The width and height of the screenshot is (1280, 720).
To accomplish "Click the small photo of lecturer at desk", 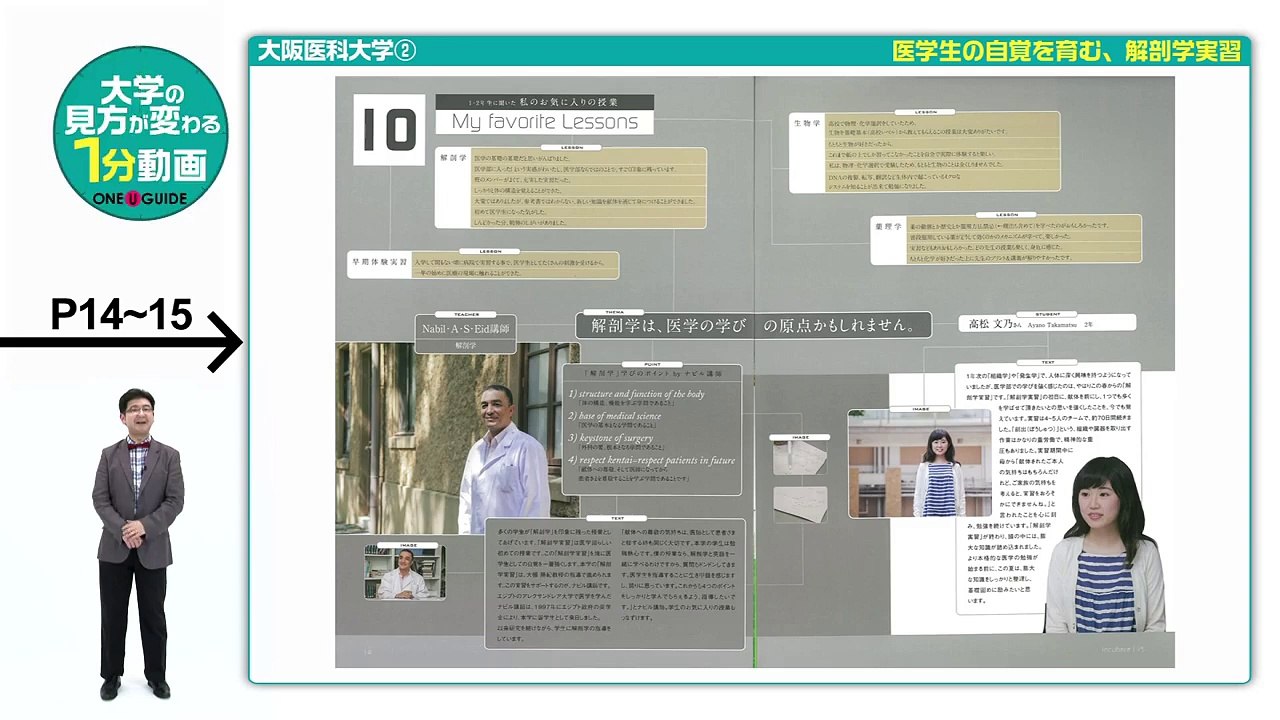I will click(405, 573).
